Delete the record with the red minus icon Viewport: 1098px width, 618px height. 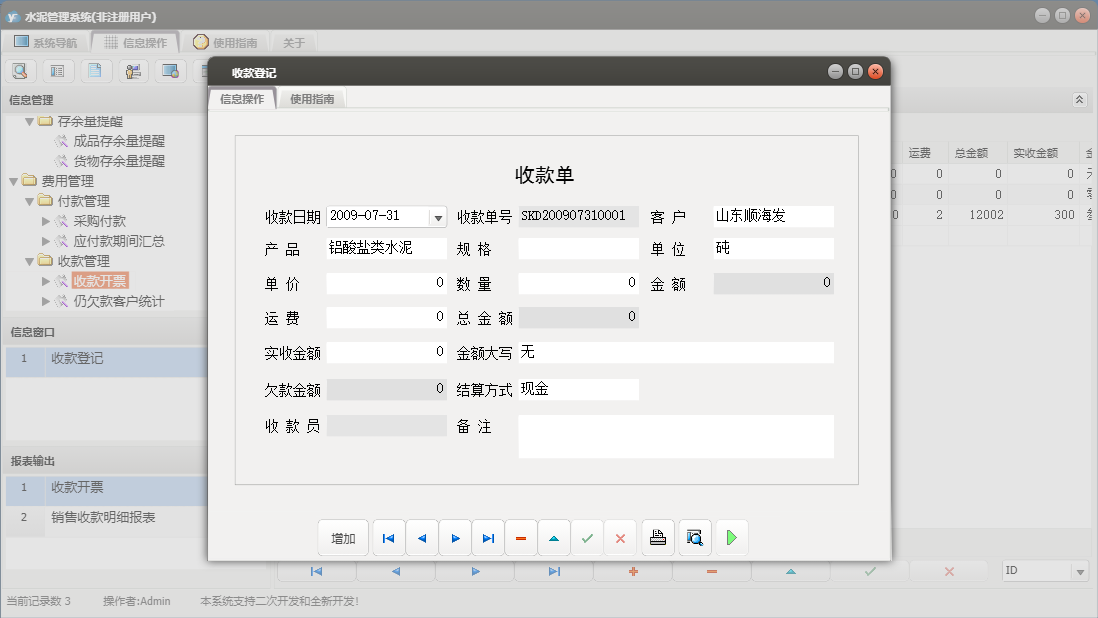coord(520,537)
